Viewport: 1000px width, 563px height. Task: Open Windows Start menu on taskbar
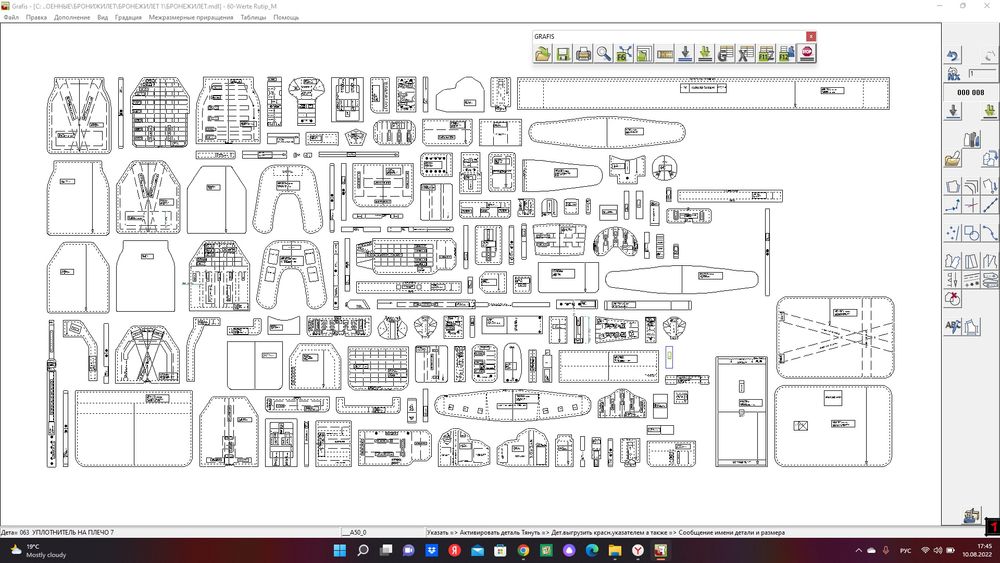[338, 550]
